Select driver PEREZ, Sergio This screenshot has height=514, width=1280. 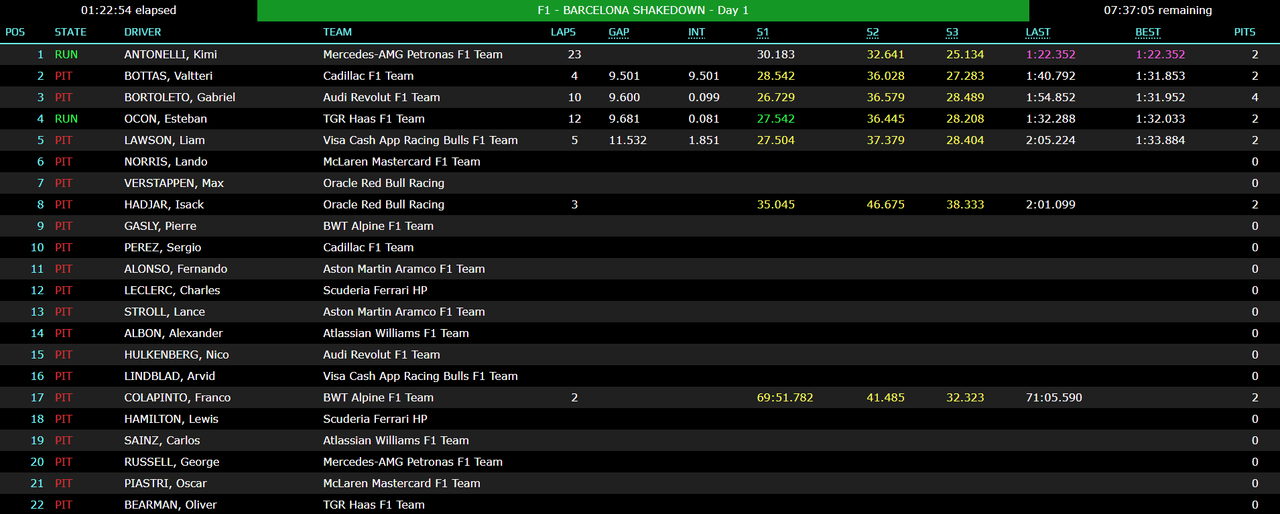pyautogui.click(x=163, y=248)
